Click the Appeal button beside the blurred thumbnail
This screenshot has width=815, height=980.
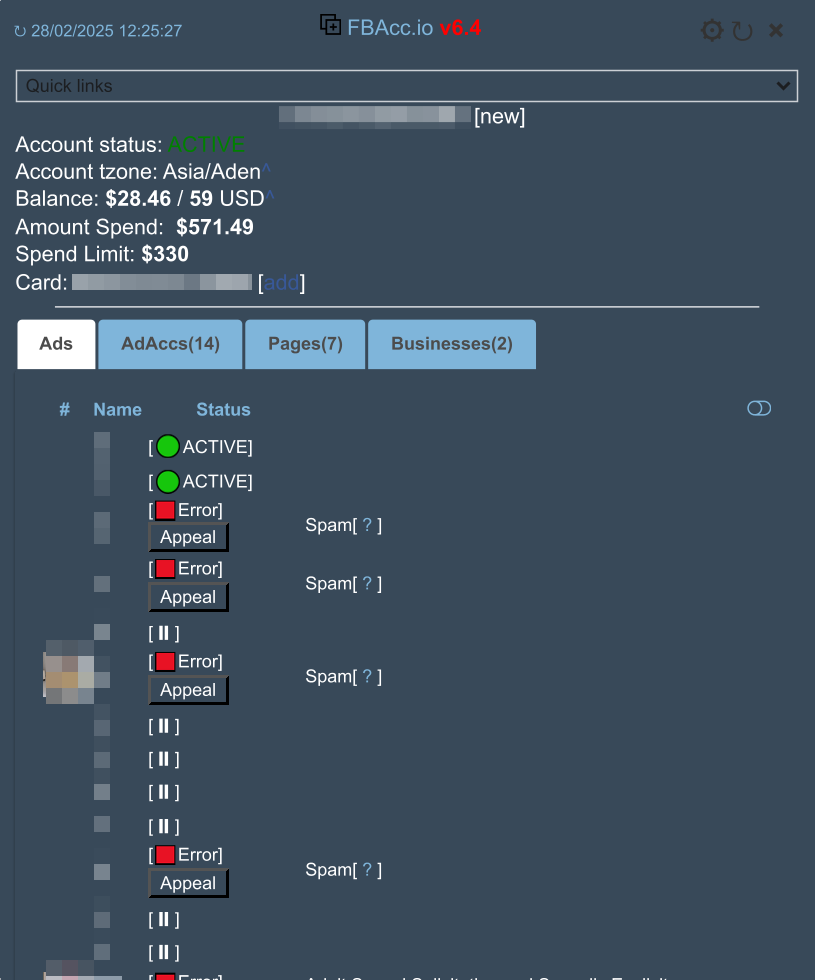[x=188, y=690]
